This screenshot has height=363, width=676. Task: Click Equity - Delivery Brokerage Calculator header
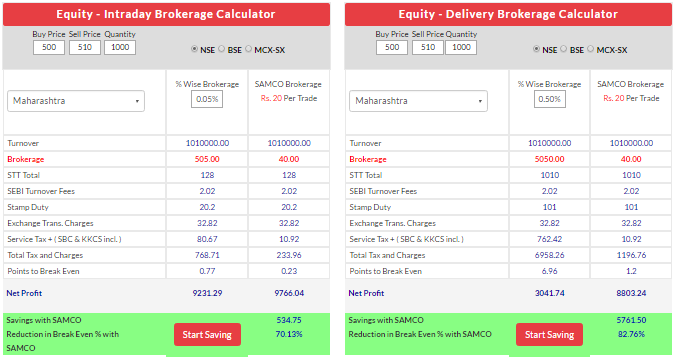point(508,14)
